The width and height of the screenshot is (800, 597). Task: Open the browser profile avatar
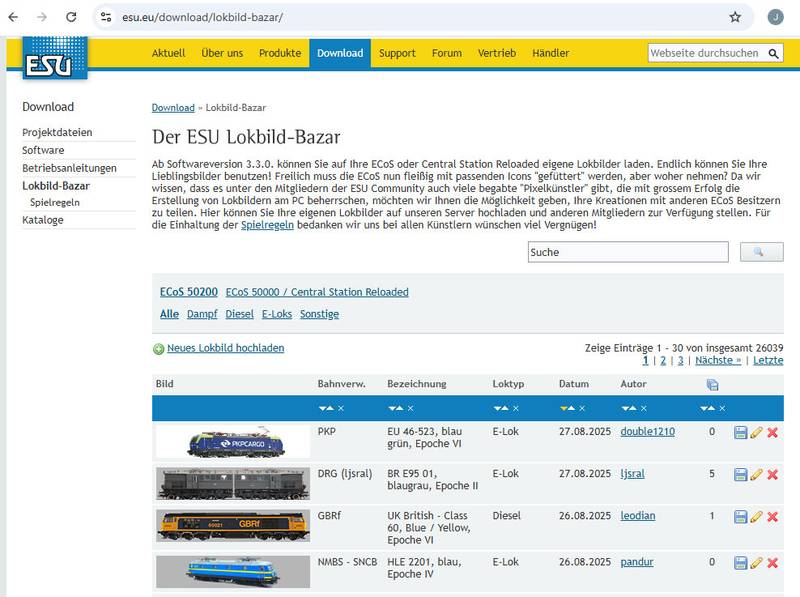(776, 17)
